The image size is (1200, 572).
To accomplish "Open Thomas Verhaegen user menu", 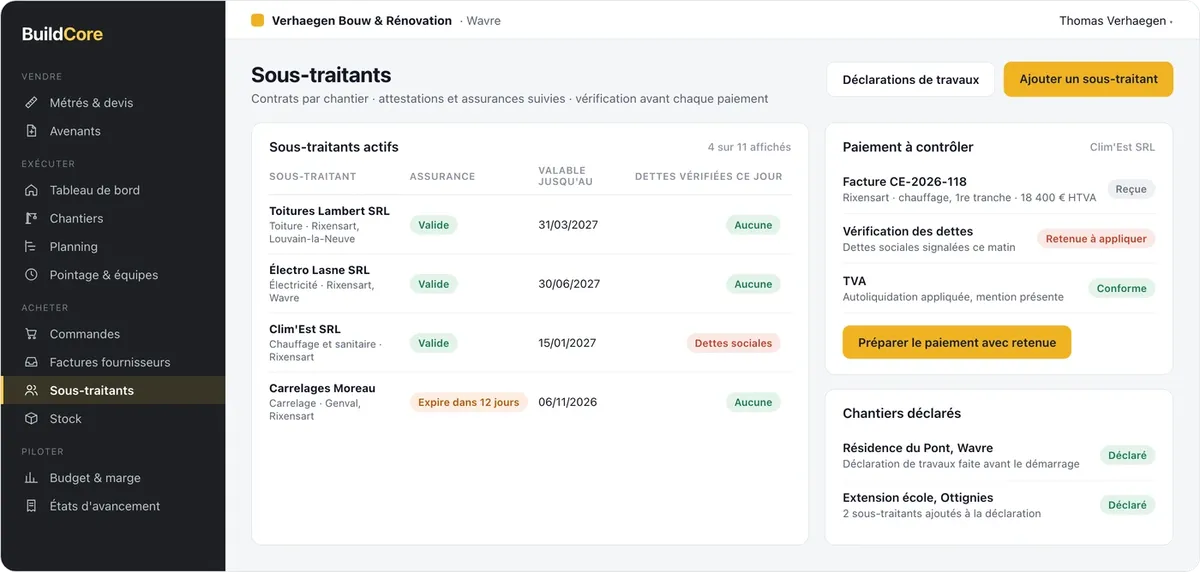I will [1115, 20].
